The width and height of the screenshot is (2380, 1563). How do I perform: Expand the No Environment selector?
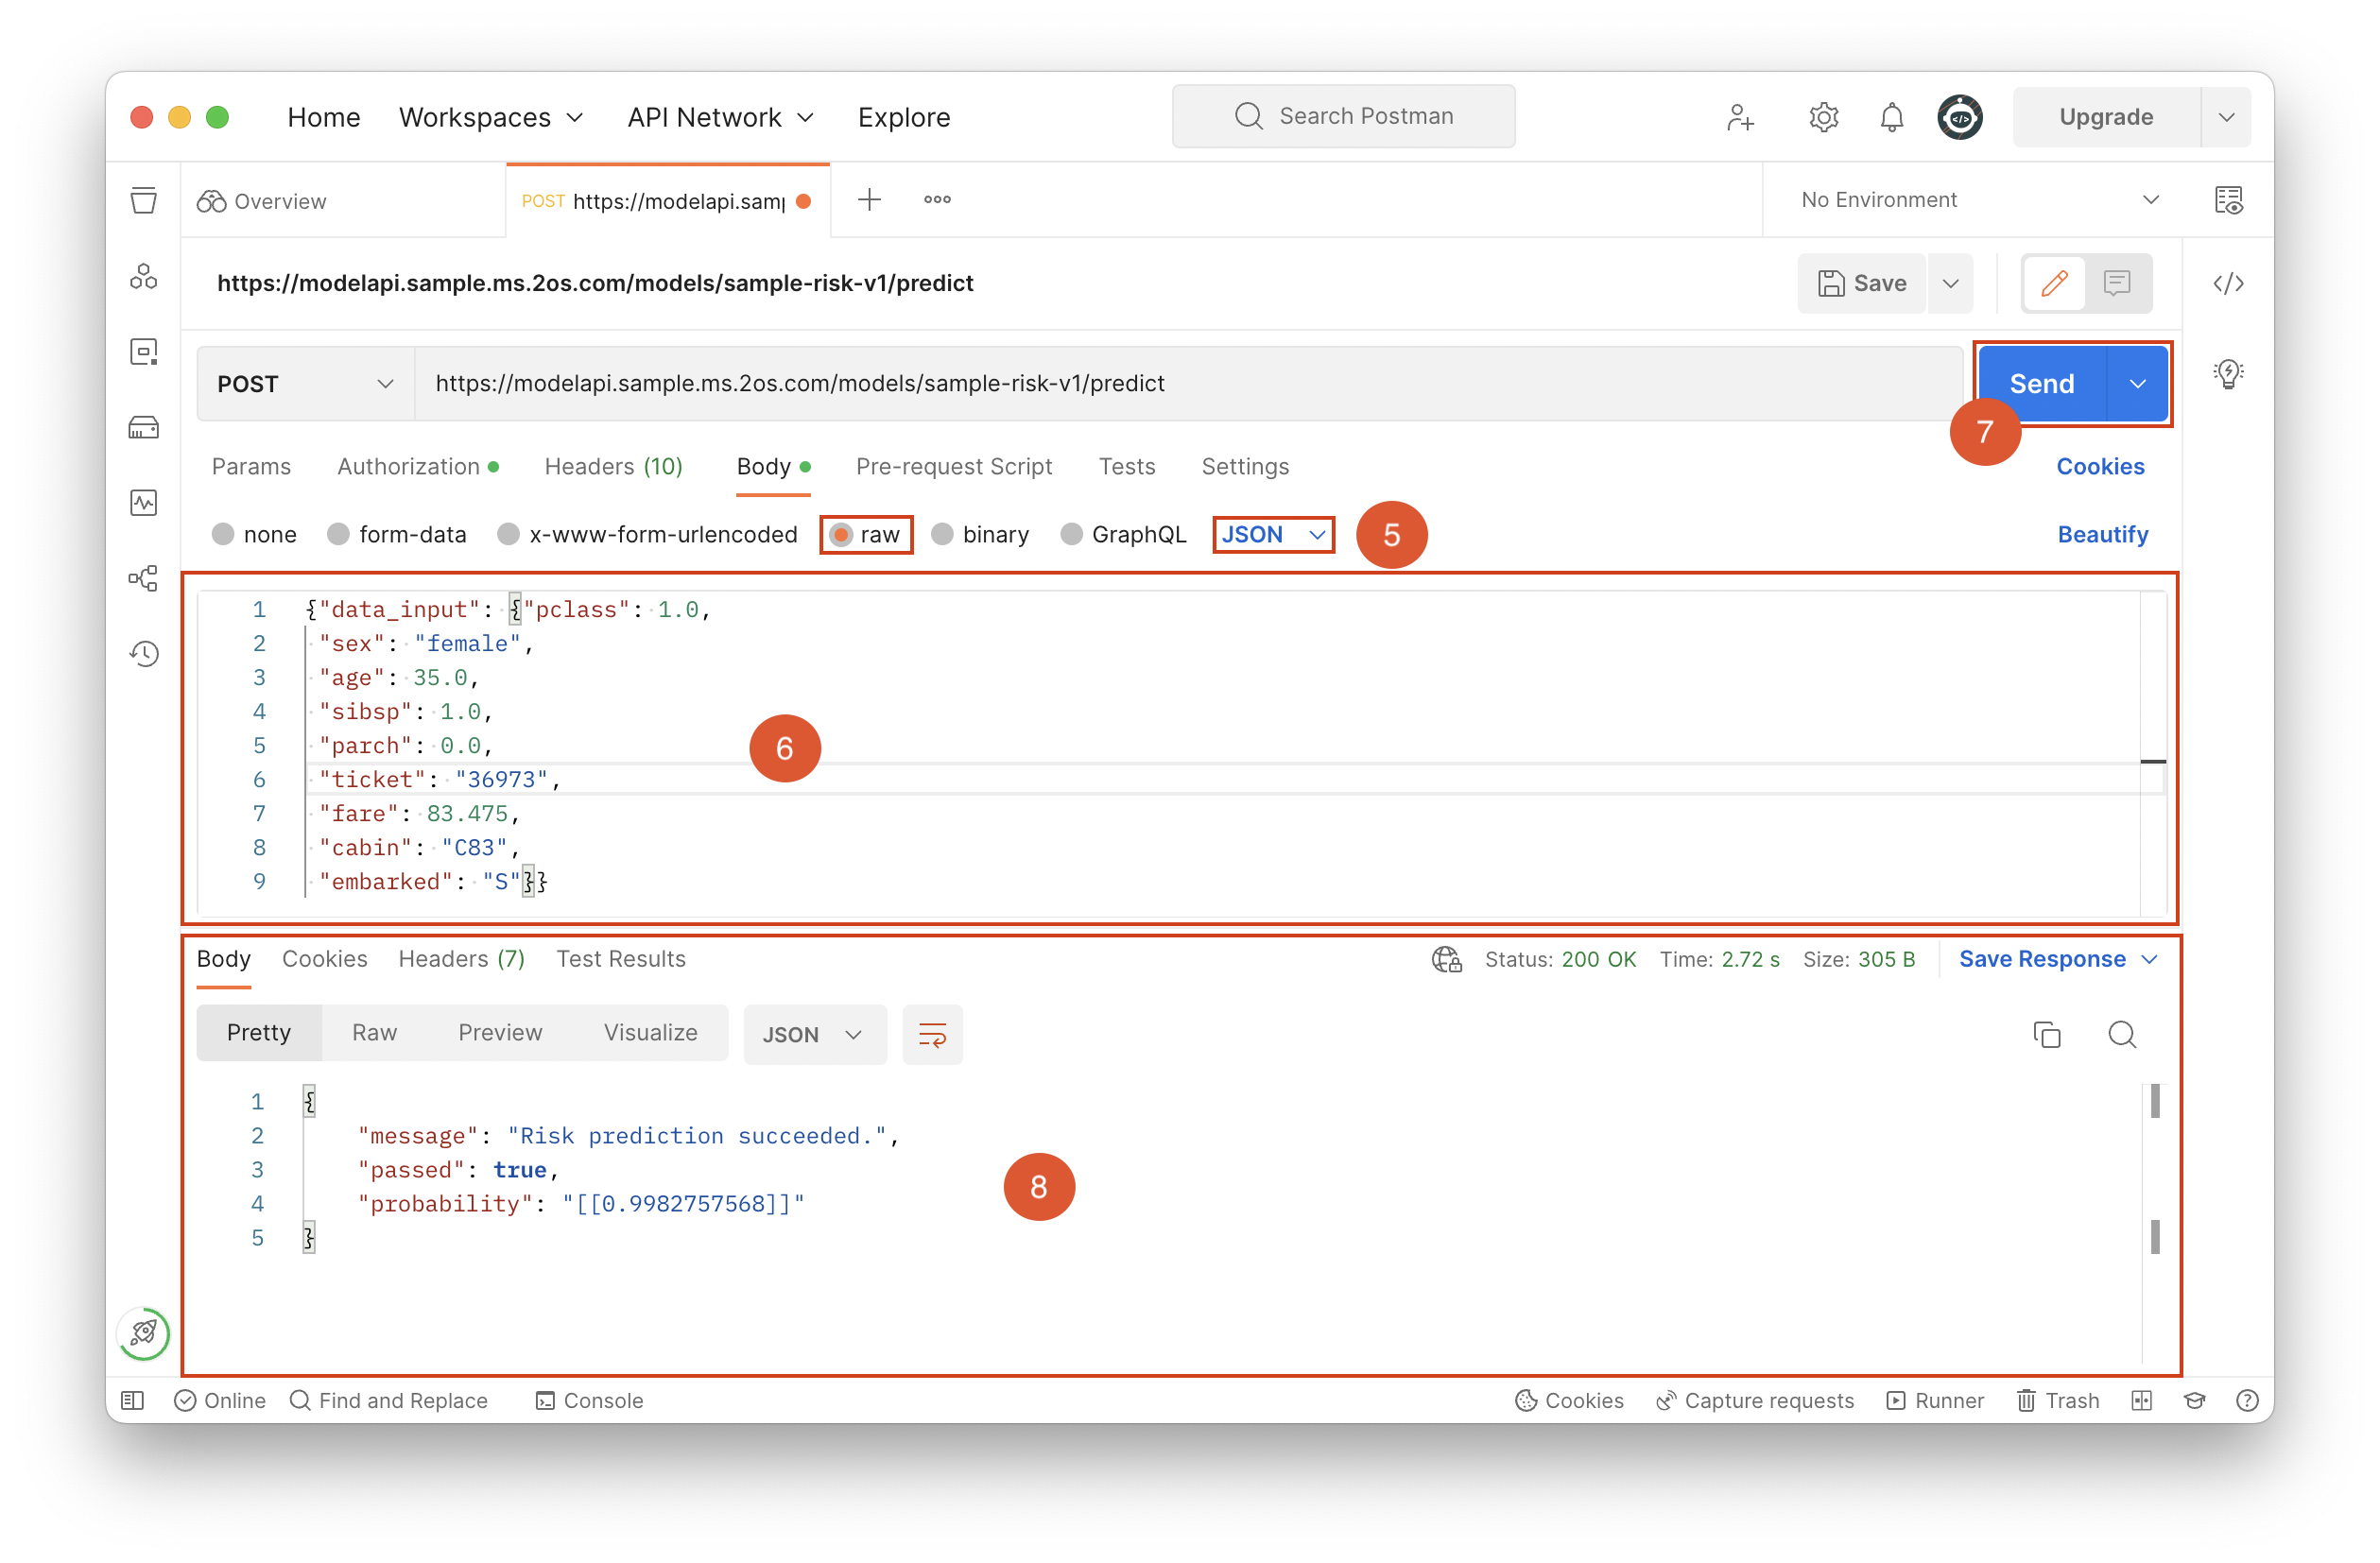click(1977, 200)
